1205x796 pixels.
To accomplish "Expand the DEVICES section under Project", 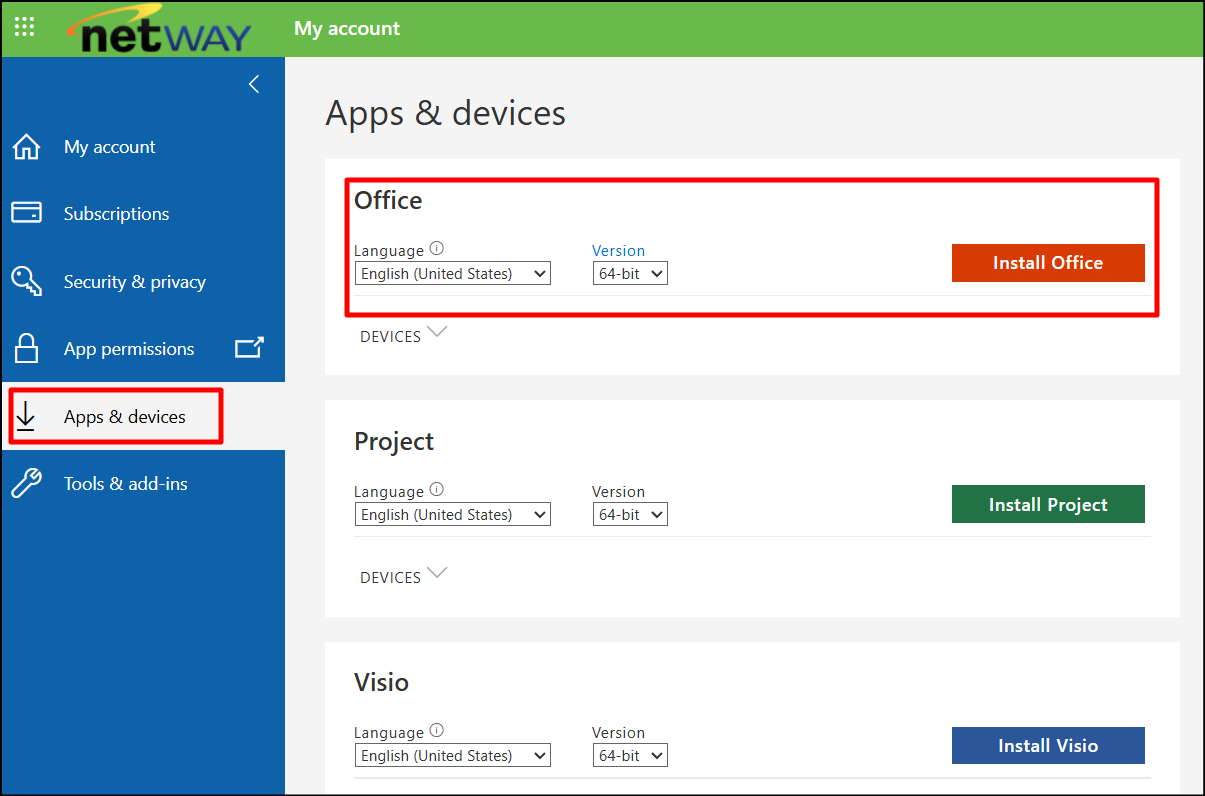I will click(403, 577).
